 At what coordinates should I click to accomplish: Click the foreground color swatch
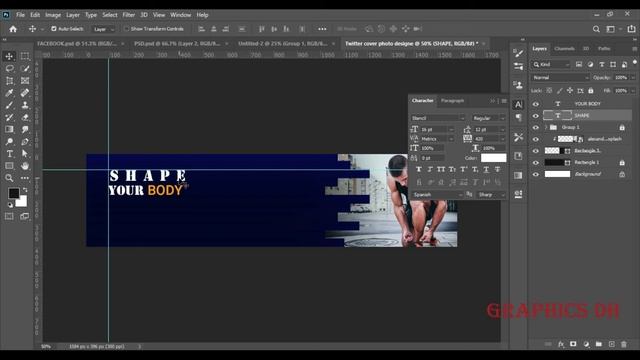pyautogui.click(x=13, y=193)
